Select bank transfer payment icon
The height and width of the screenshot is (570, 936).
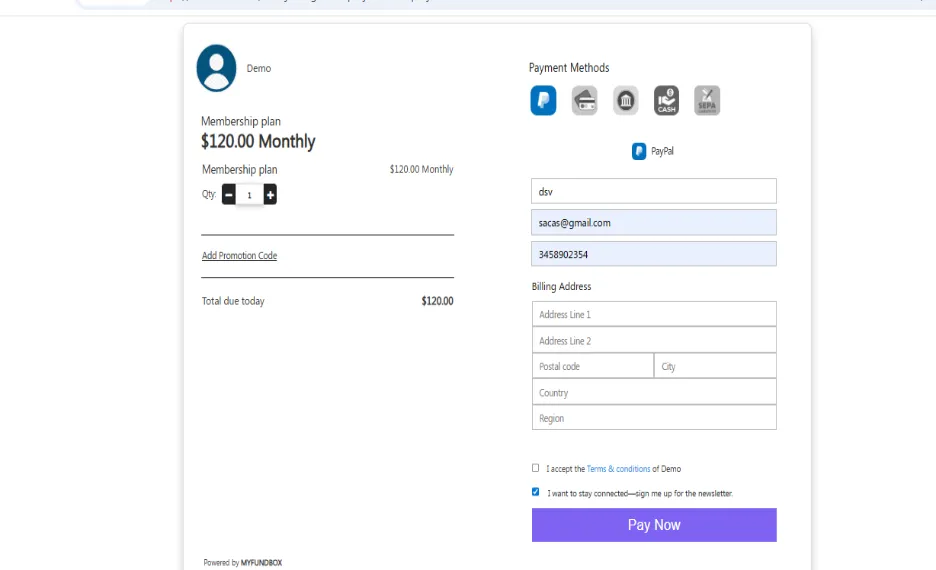tap(626, 100)
